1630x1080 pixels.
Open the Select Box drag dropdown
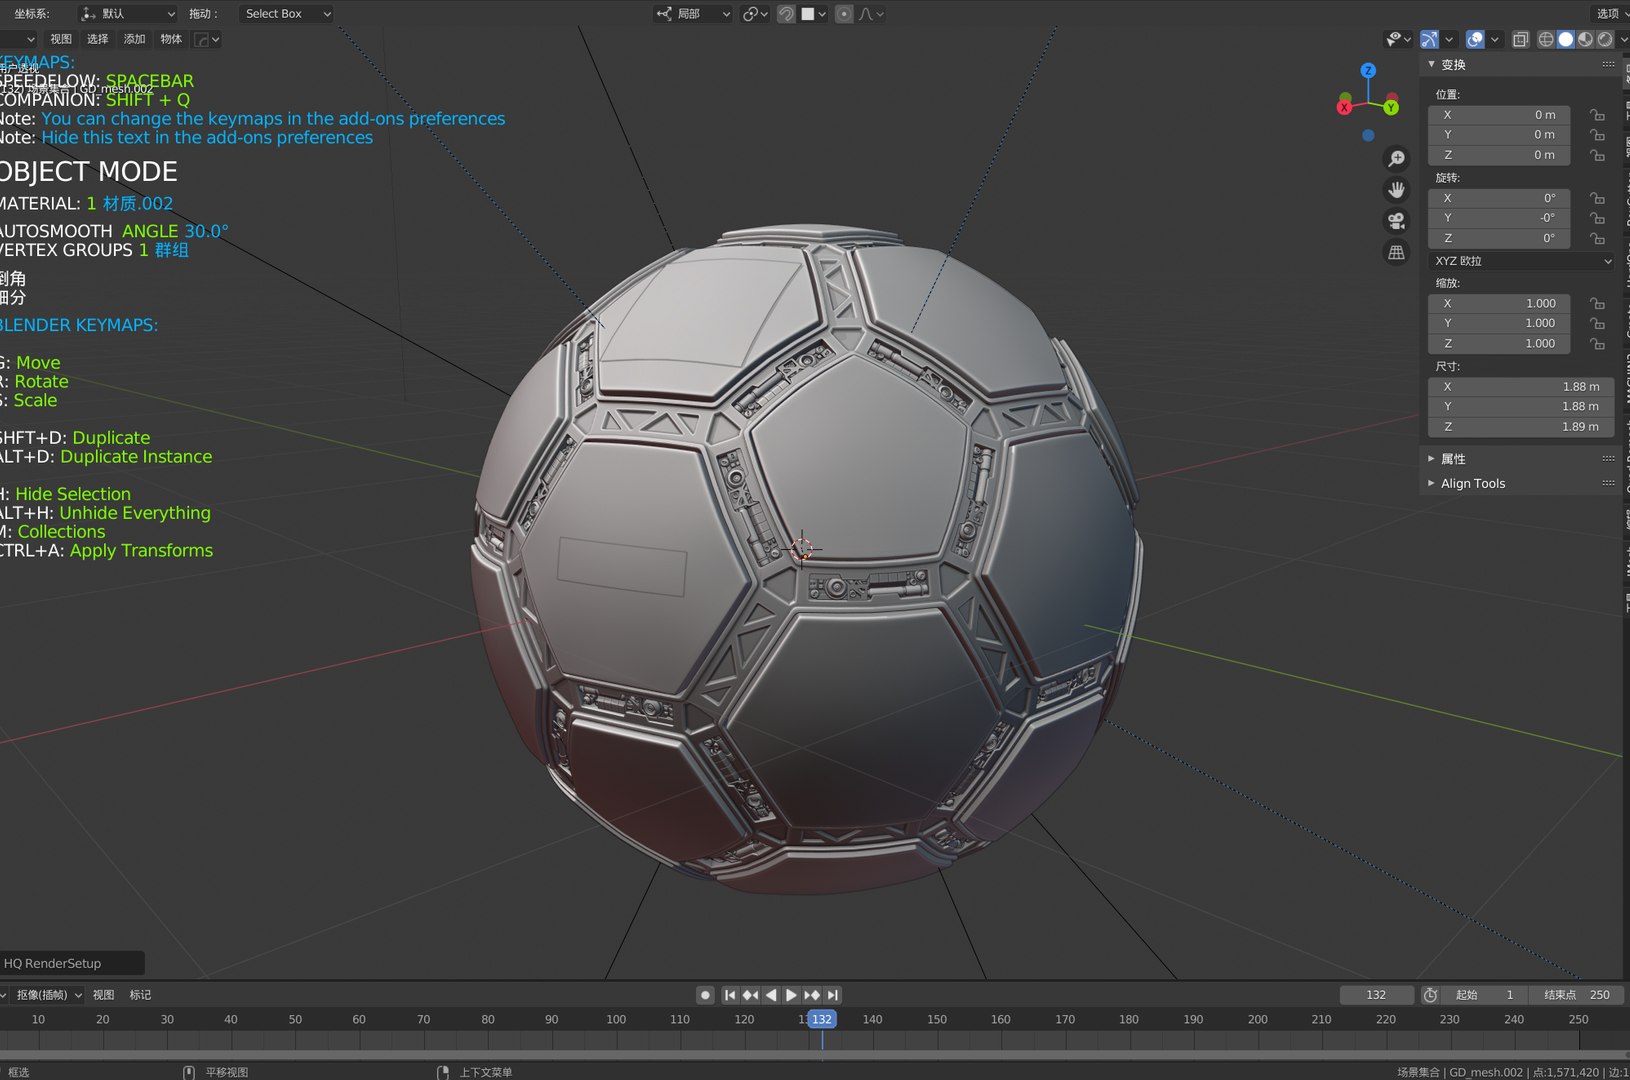tap(286, 14)
